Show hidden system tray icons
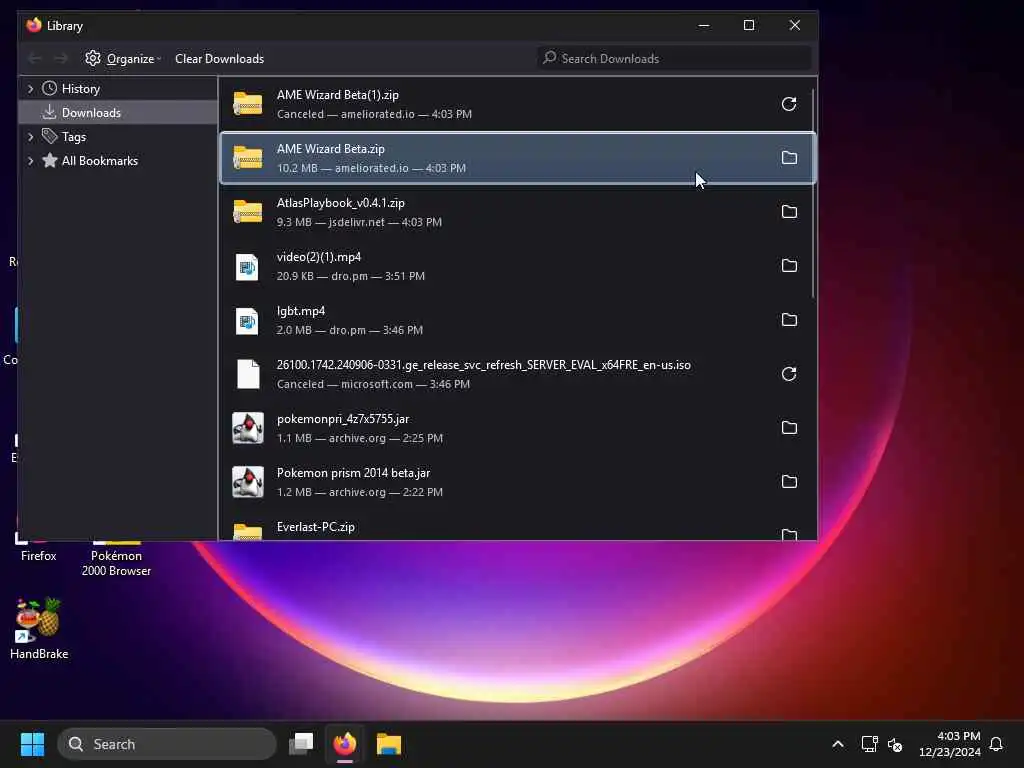This screenshot has width=1024, height=768. pyautogui.click(x=838, y=744)
